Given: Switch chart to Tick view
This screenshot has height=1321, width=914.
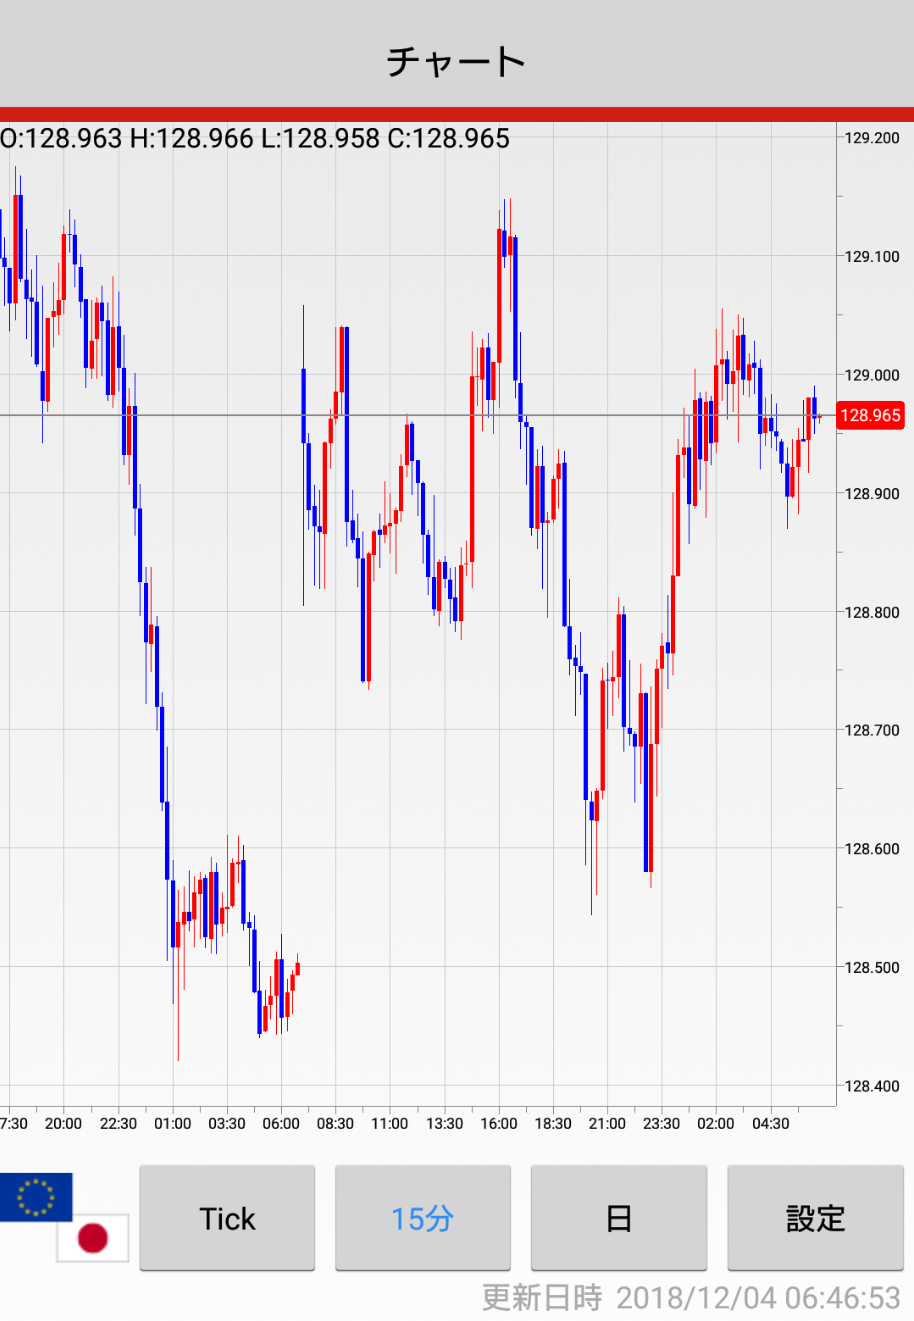Looking at the screenshot, I should [x=227, y=1218].
